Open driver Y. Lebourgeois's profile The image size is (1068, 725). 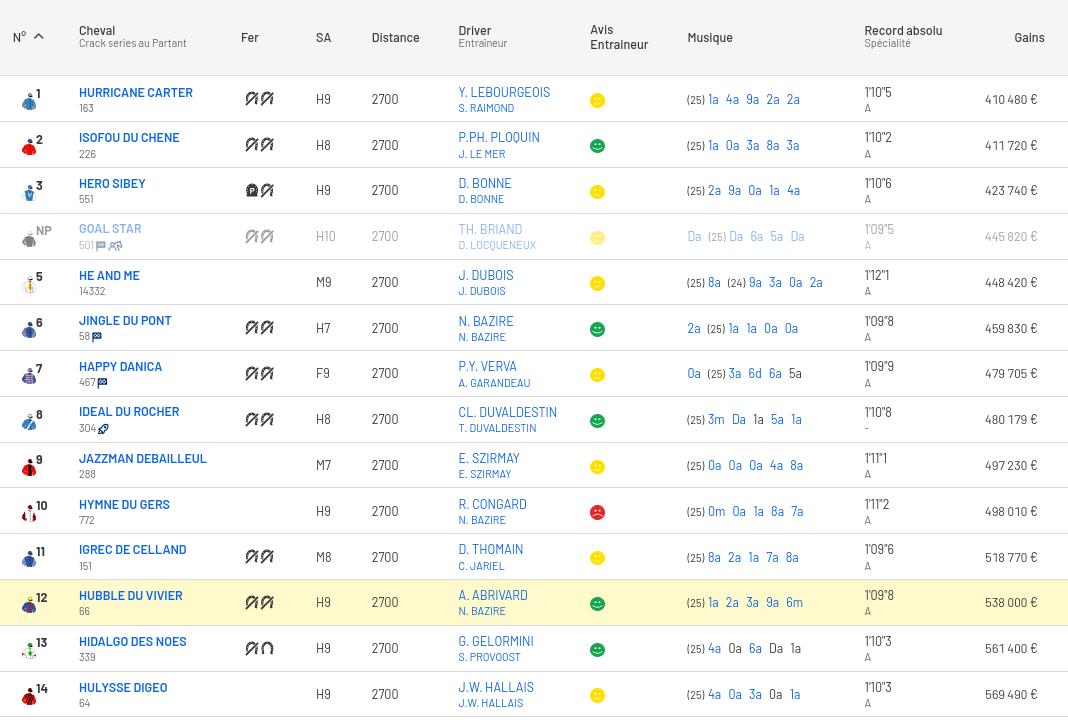[504, 92]
